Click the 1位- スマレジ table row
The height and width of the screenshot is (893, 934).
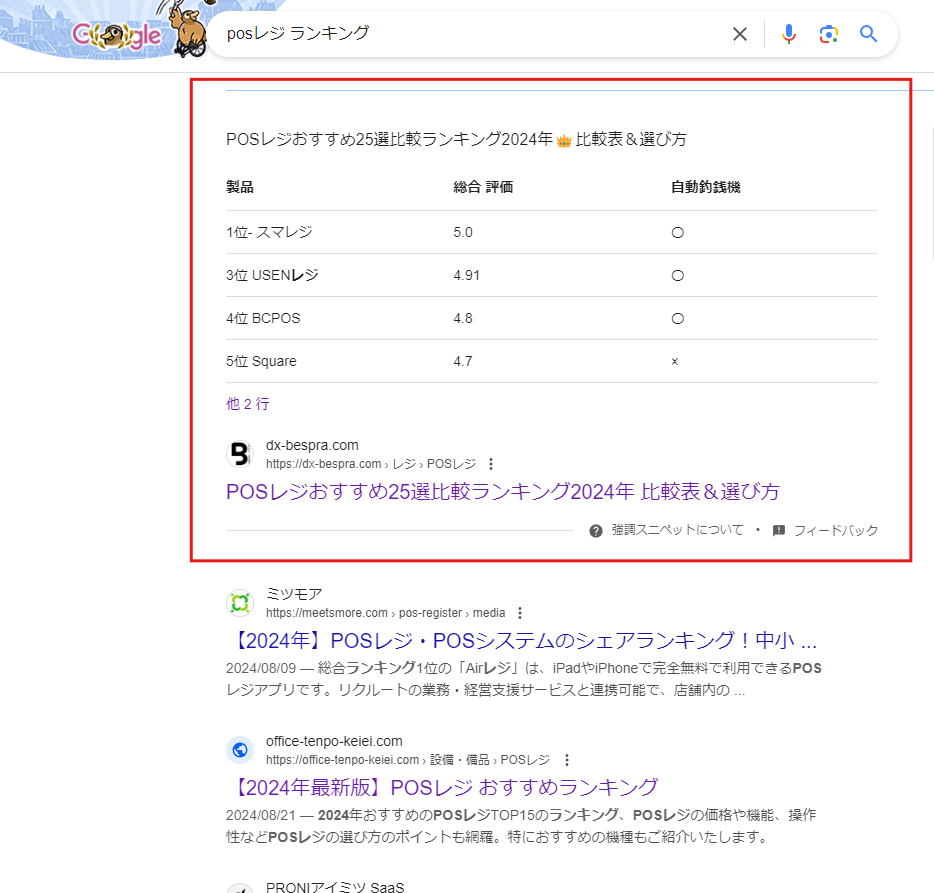[270, 232]
